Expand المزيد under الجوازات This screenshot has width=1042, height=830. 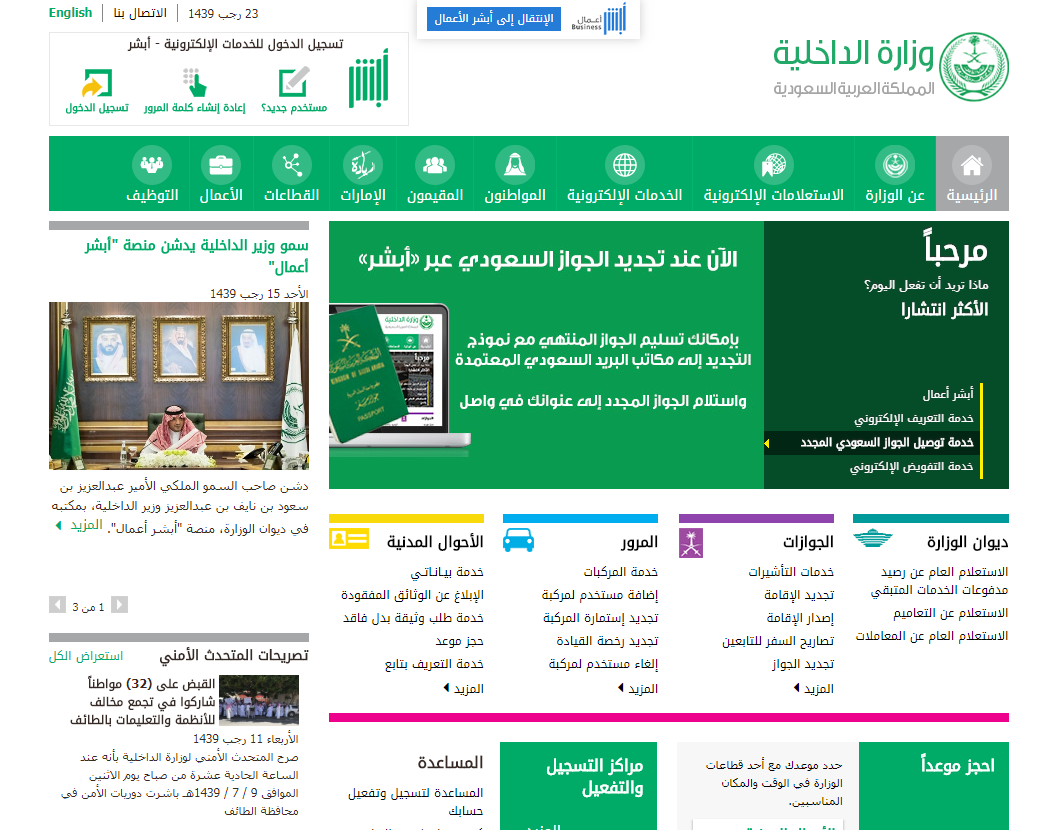(813, 688)
